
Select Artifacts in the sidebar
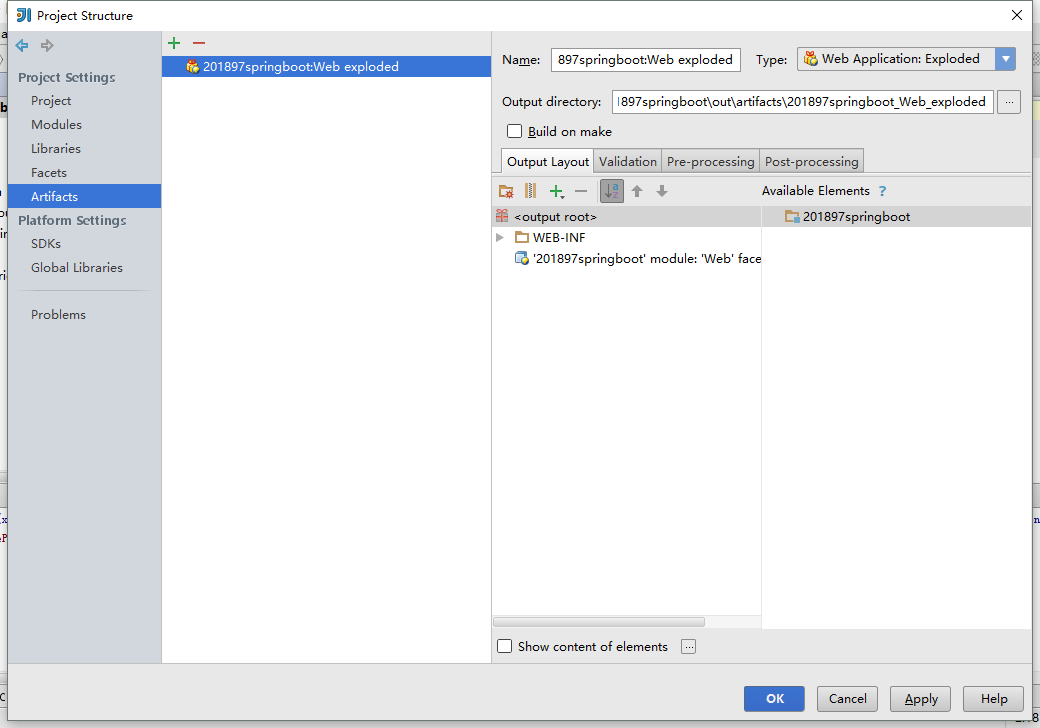(84, 196)
